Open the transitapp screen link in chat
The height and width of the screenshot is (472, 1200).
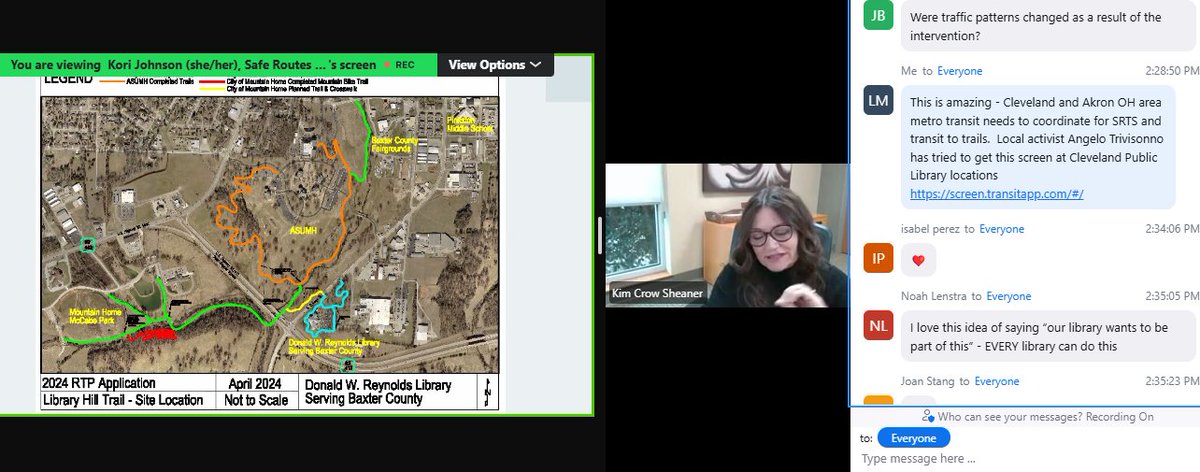pos(997,194)
